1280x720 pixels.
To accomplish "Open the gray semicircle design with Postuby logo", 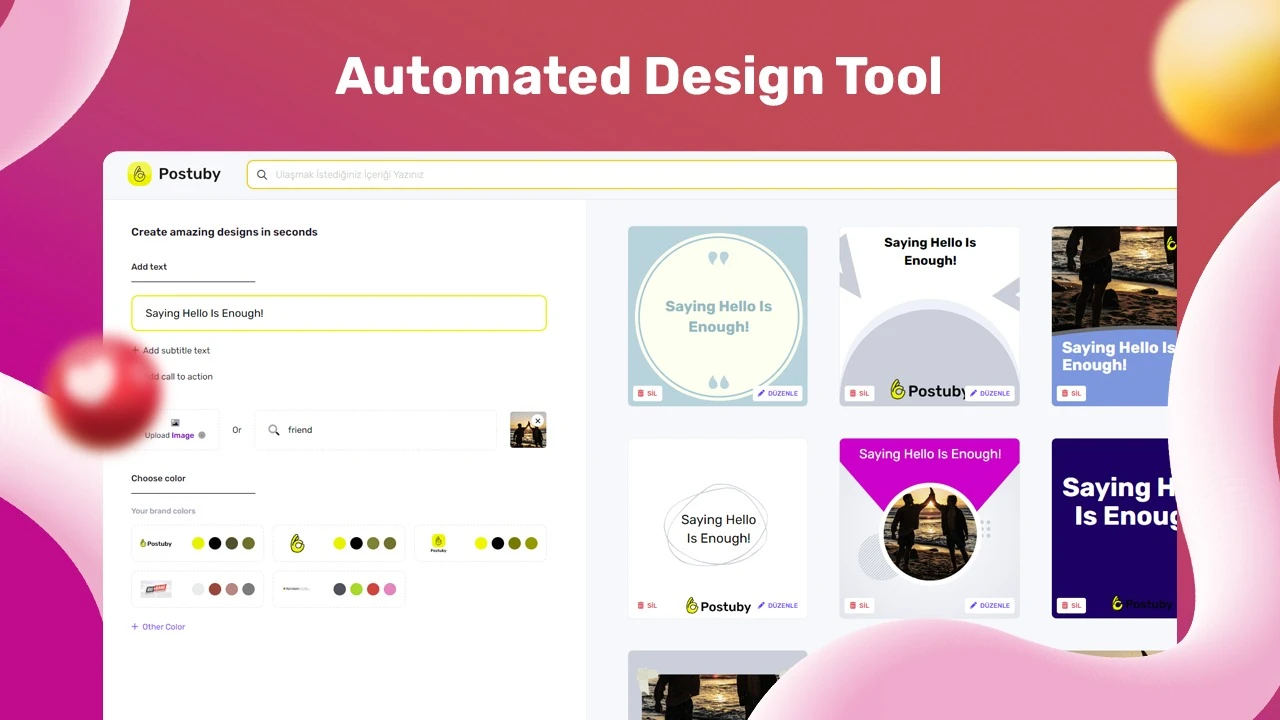I will pyautogui.click(x=930, y=316).
